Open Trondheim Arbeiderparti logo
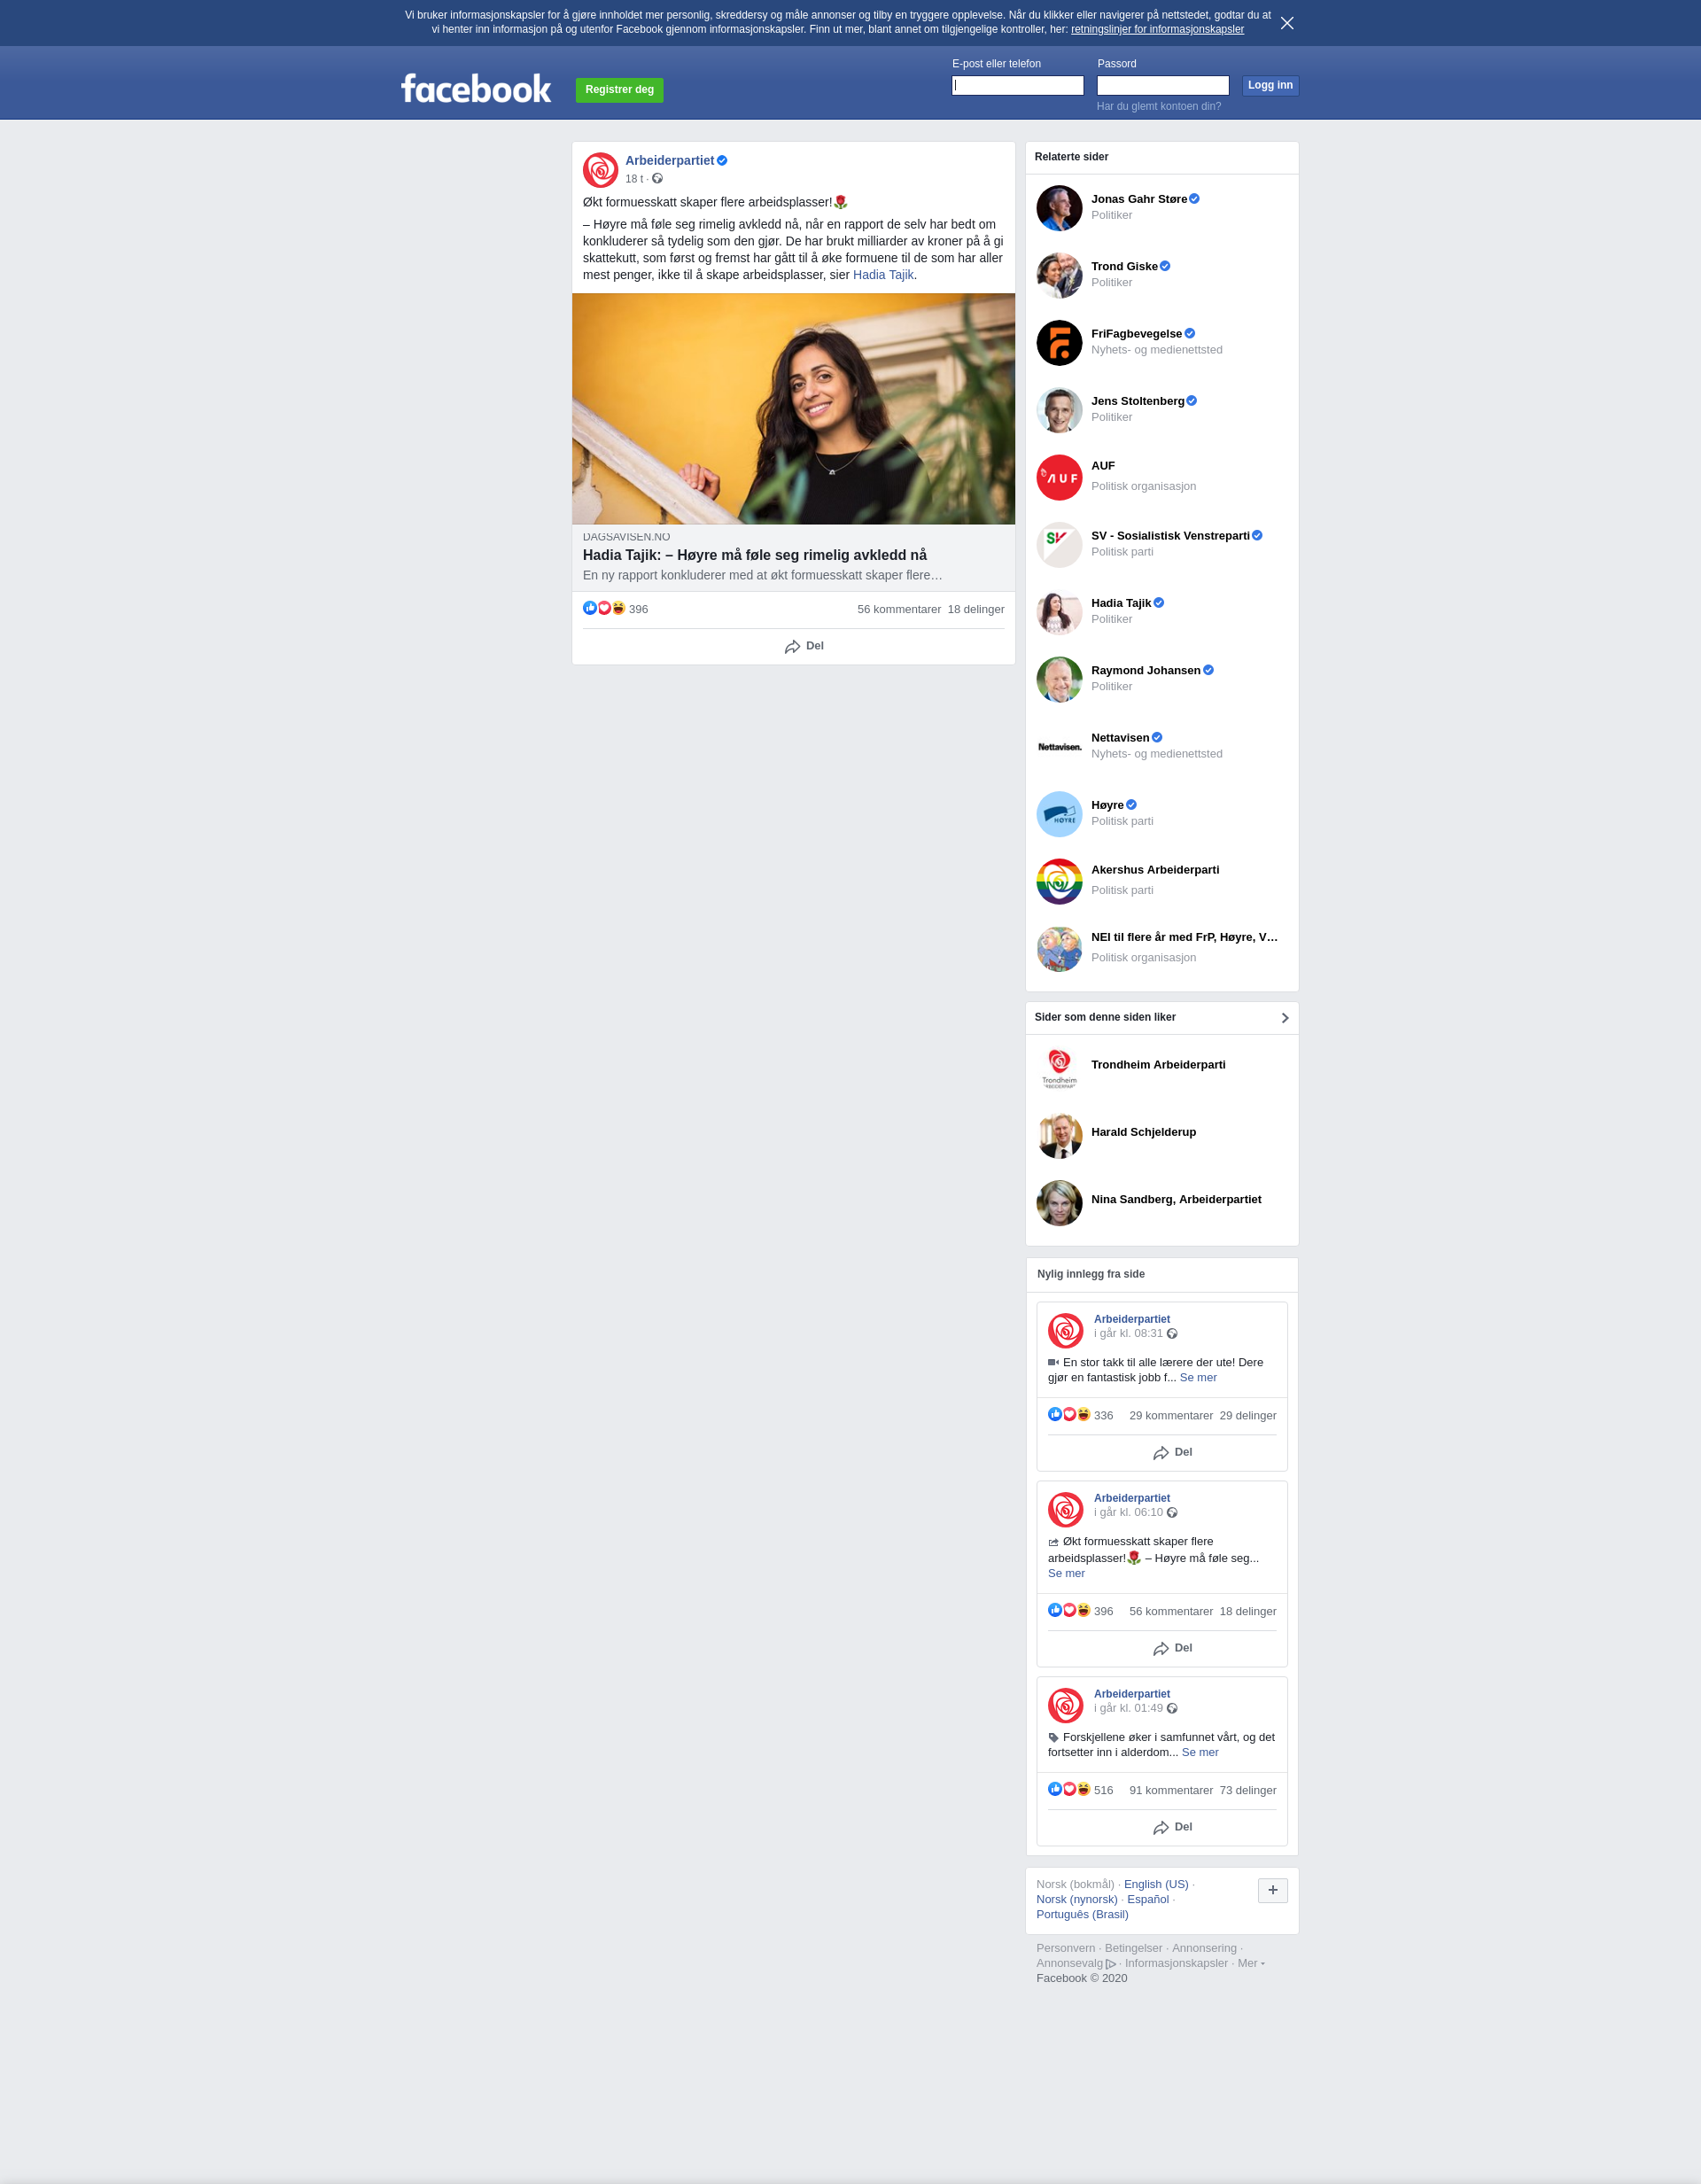Image resolution: width=1701 pixels, height=2184 pixels. pos(1059,1068)
